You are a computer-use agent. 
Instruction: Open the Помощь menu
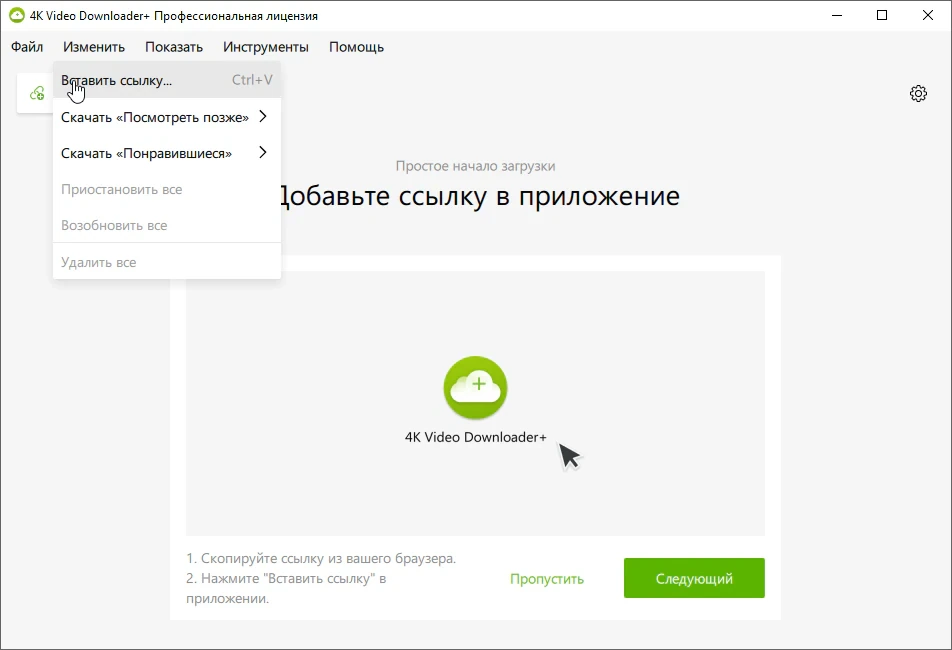tap(356, 47)
